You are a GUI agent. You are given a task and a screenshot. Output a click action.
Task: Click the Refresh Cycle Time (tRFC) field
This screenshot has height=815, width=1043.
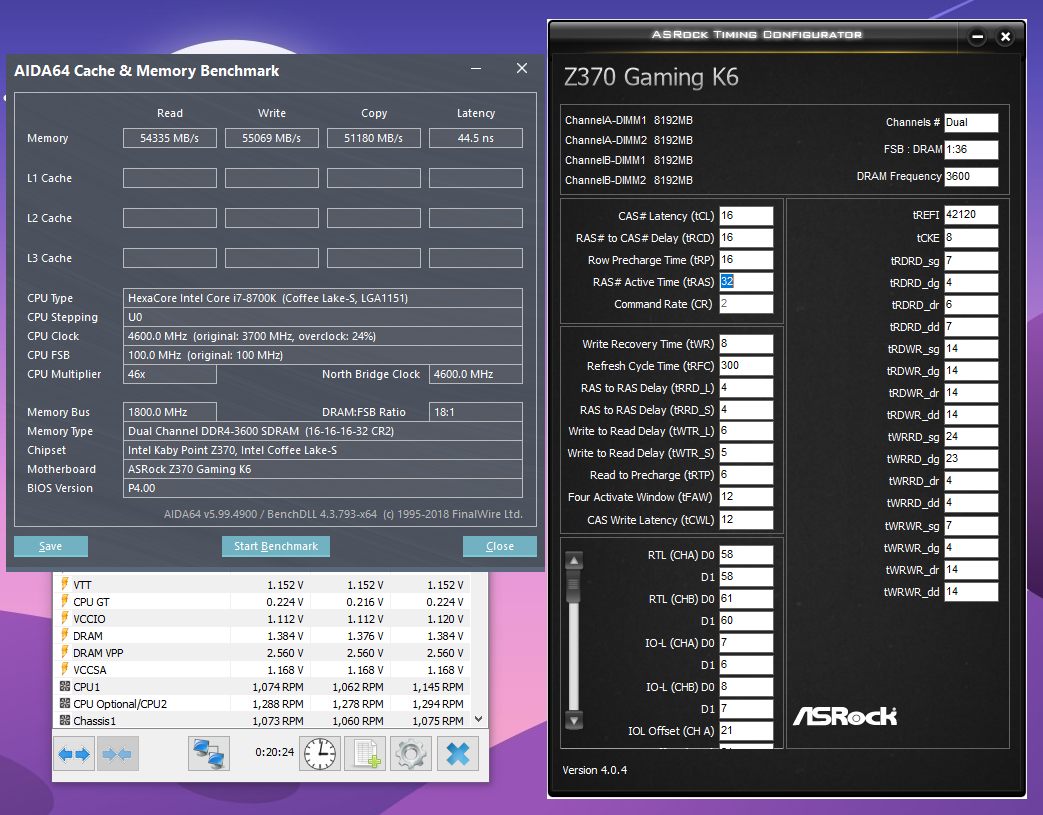[746, 366]
